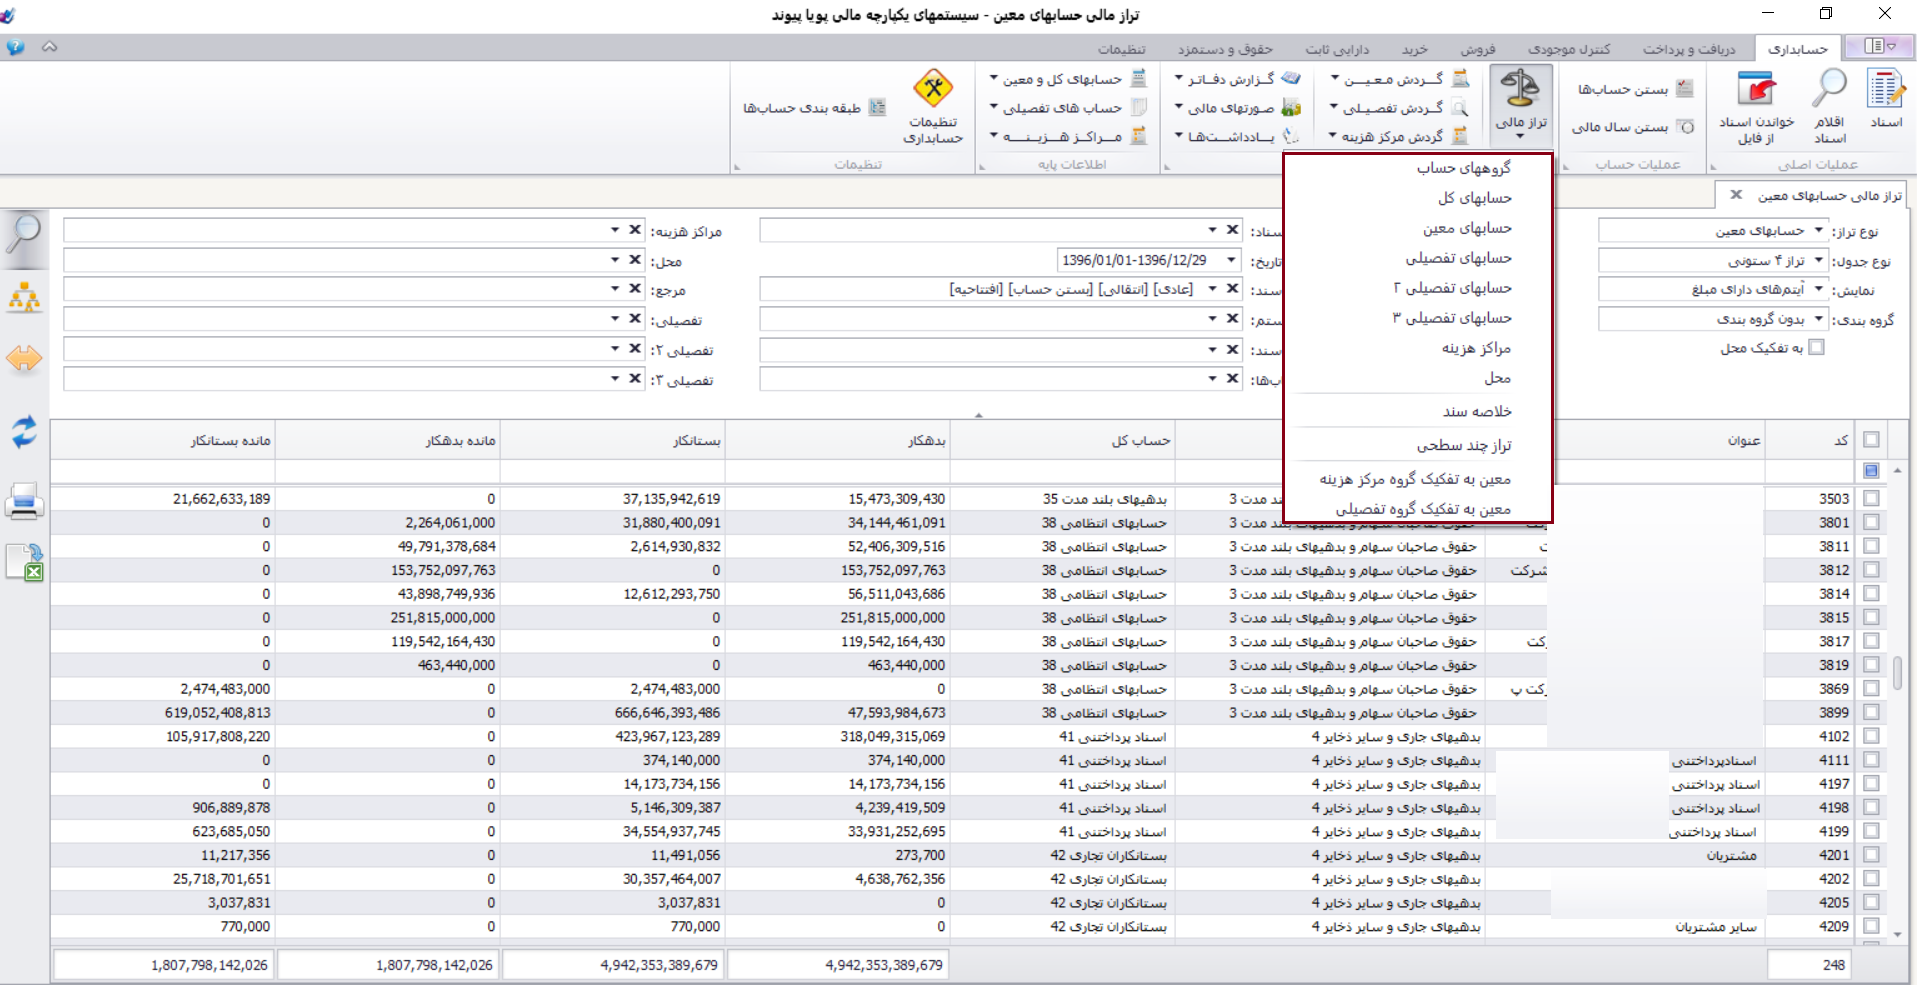Screen dimensions: 1919x985
Task: Toggle the به تفکیک محل checkbox
Action: (1817, 347)
